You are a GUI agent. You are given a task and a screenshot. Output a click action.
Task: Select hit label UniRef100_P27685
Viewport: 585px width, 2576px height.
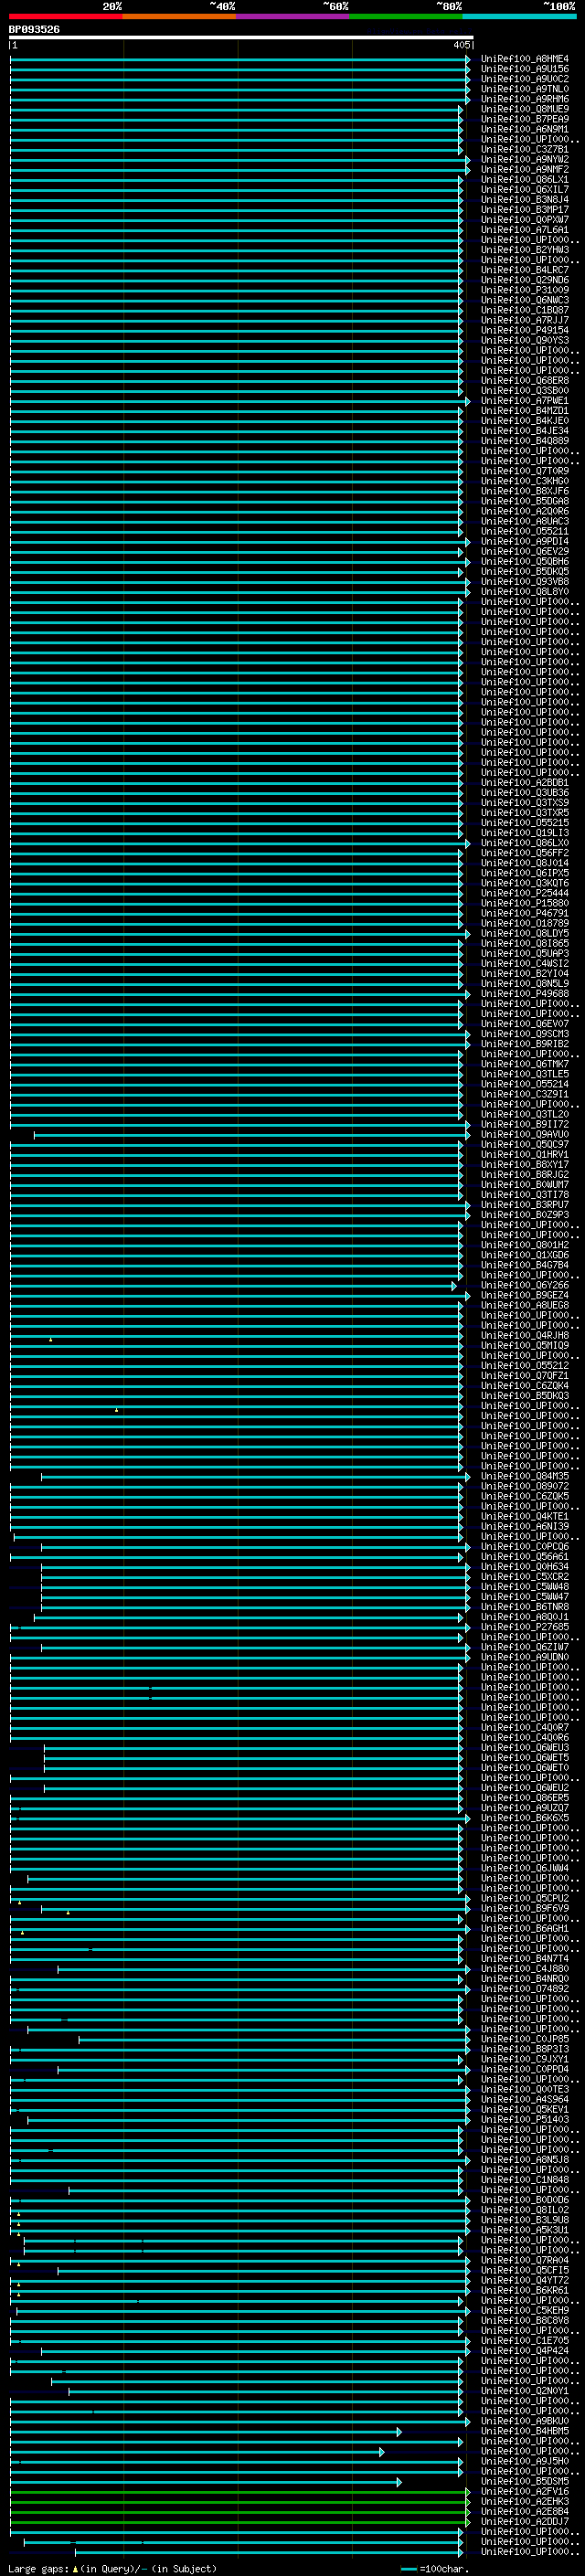(x=524, y=1627)
